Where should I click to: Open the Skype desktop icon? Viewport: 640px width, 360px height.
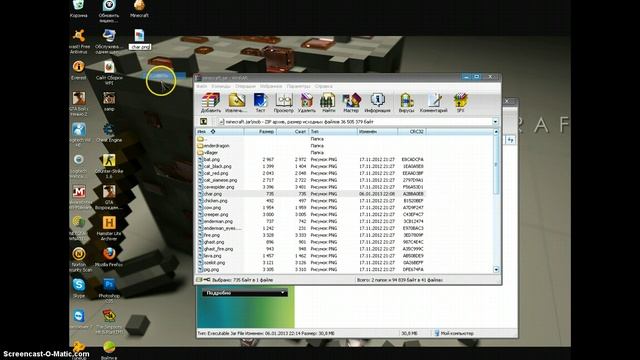click(79, 288)
